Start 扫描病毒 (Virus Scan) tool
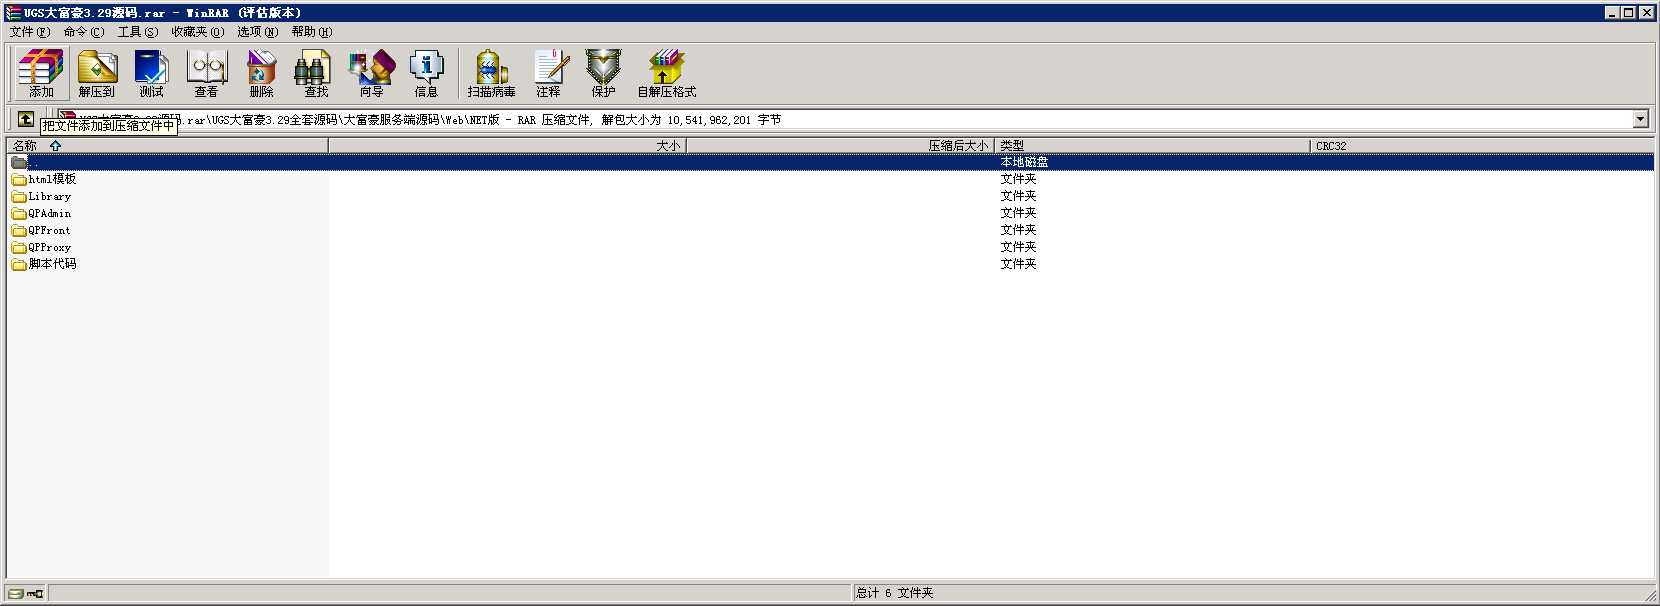 492,73
